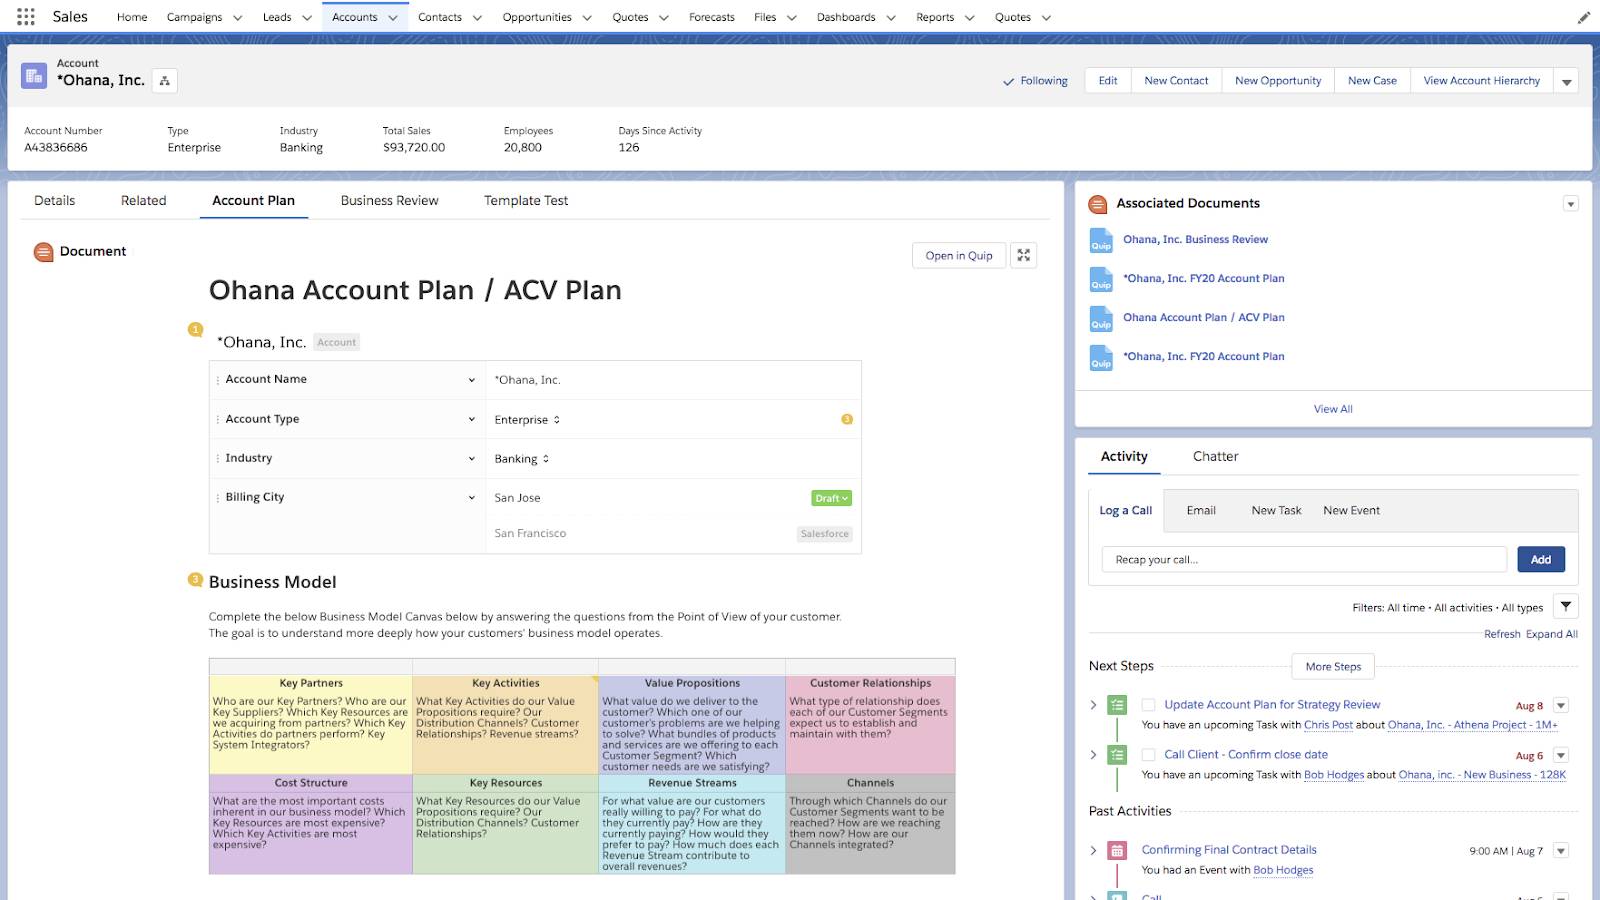Open the Billing City Draft status dropdown
This screenshot has width=1600, height=900.
click(x=832, y=498)
